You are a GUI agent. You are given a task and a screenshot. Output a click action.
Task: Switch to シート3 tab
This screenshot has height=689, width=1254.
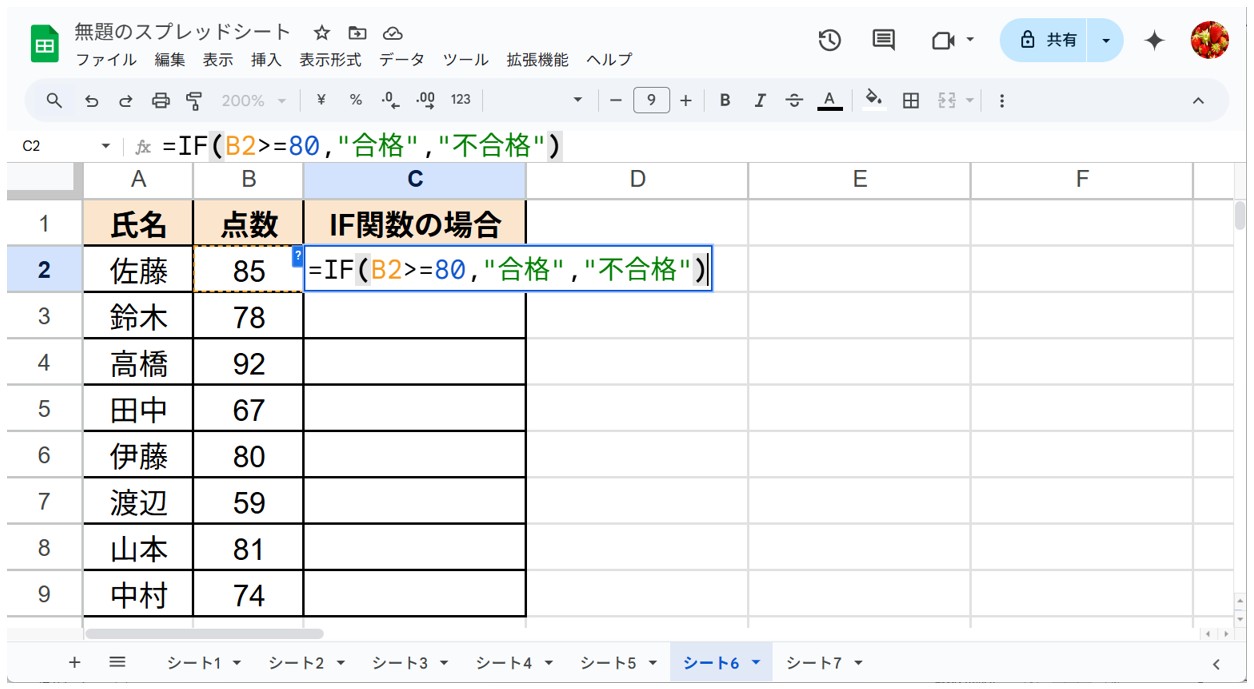coord(400,662)
